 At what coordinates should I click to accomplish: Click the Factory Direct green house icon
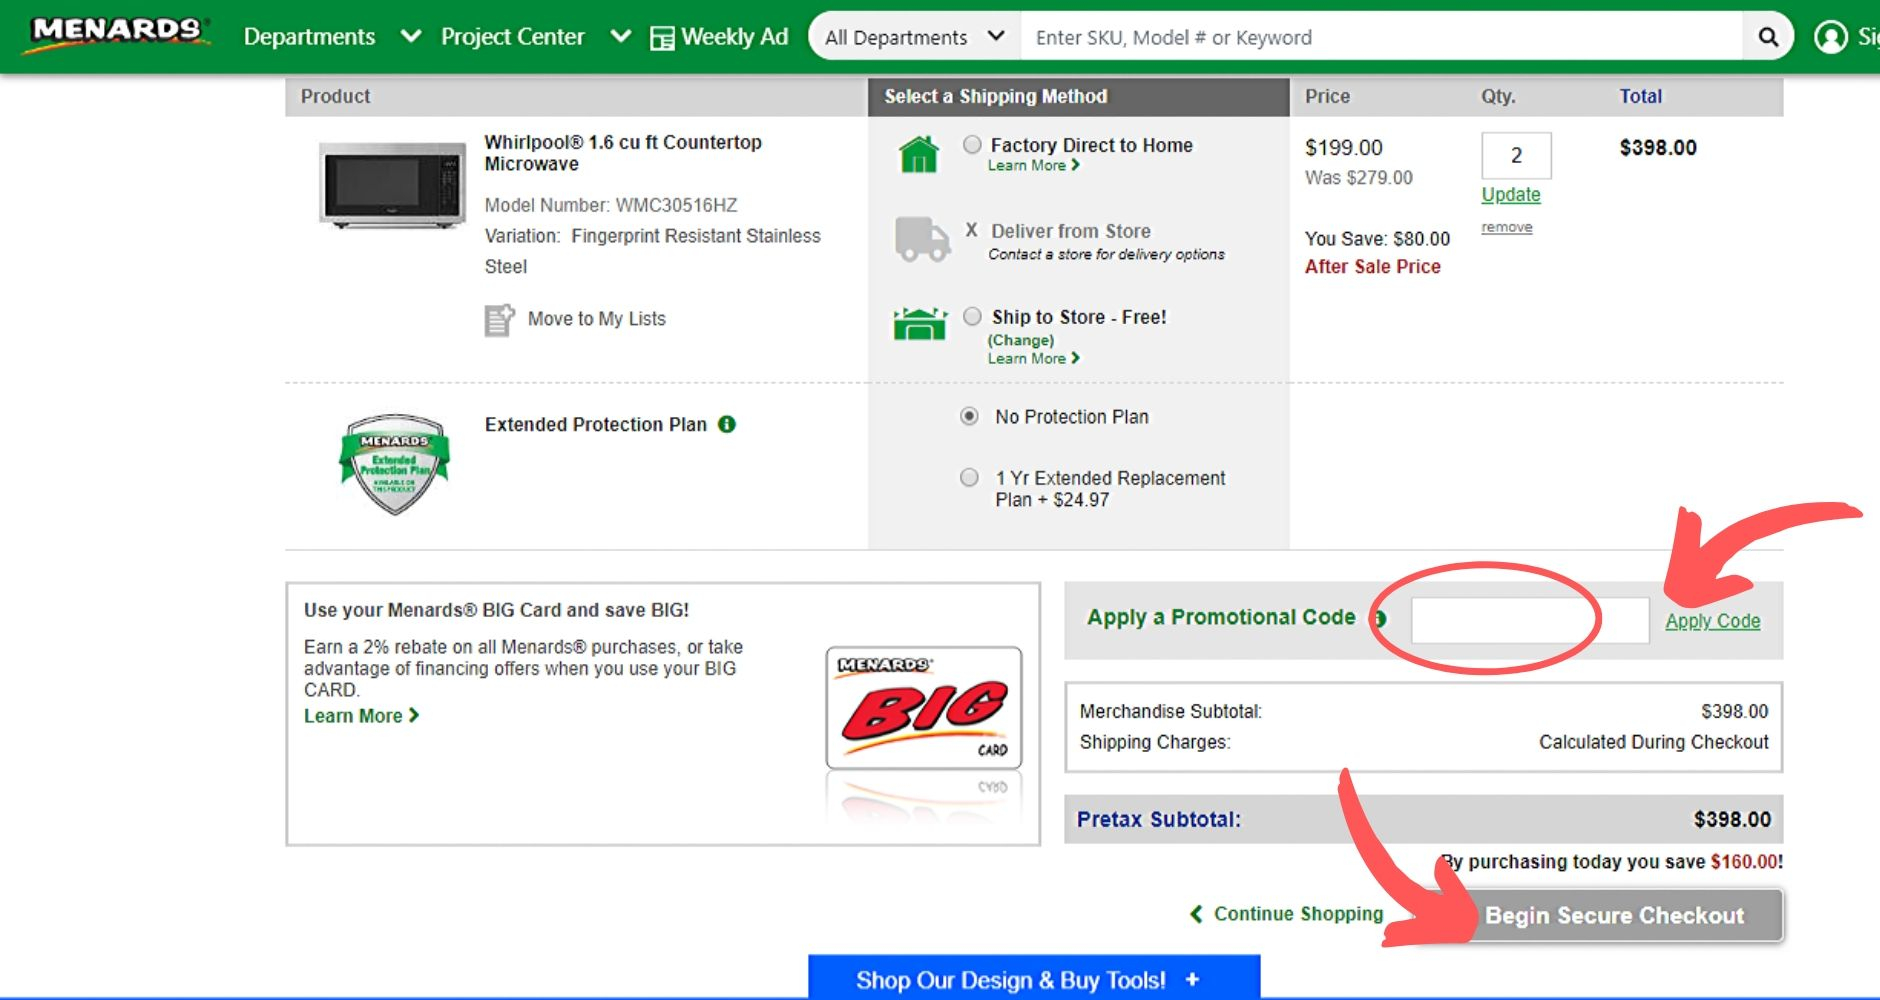pyautogui.click(x=919, y=155)
